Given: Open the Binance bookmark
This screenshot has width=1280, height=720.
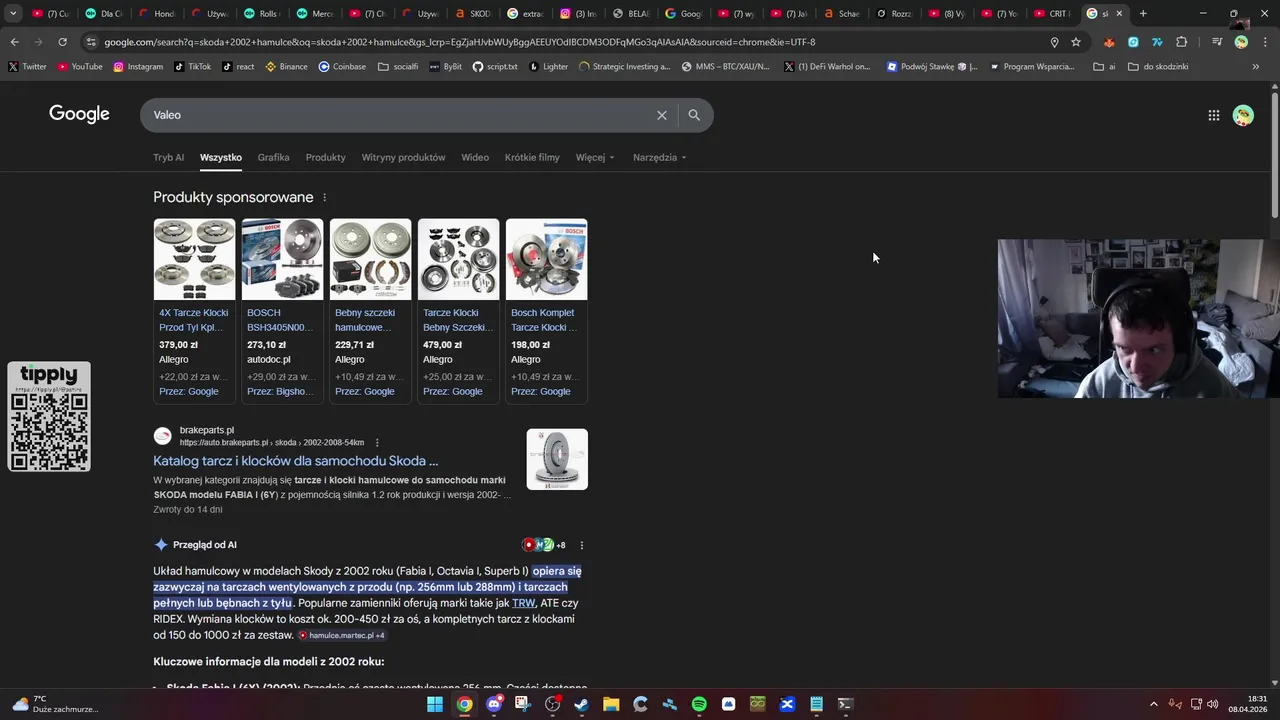Looking at the screenshot, I should (x=287, y=67).
